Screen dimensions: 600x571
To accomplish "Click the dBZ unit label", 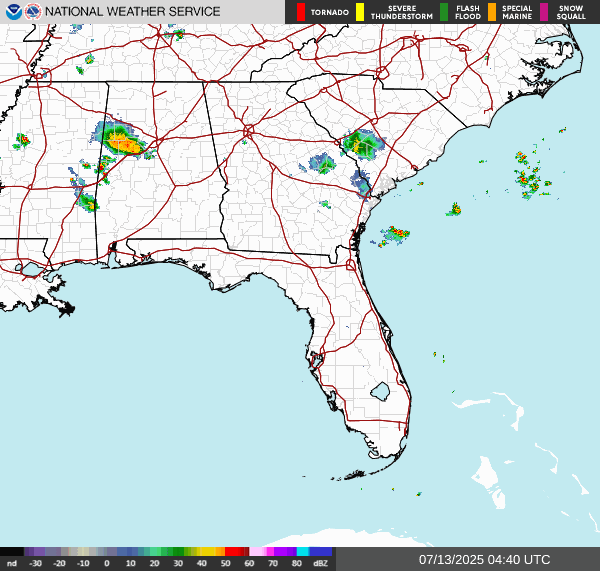I will tap(320, 563).
